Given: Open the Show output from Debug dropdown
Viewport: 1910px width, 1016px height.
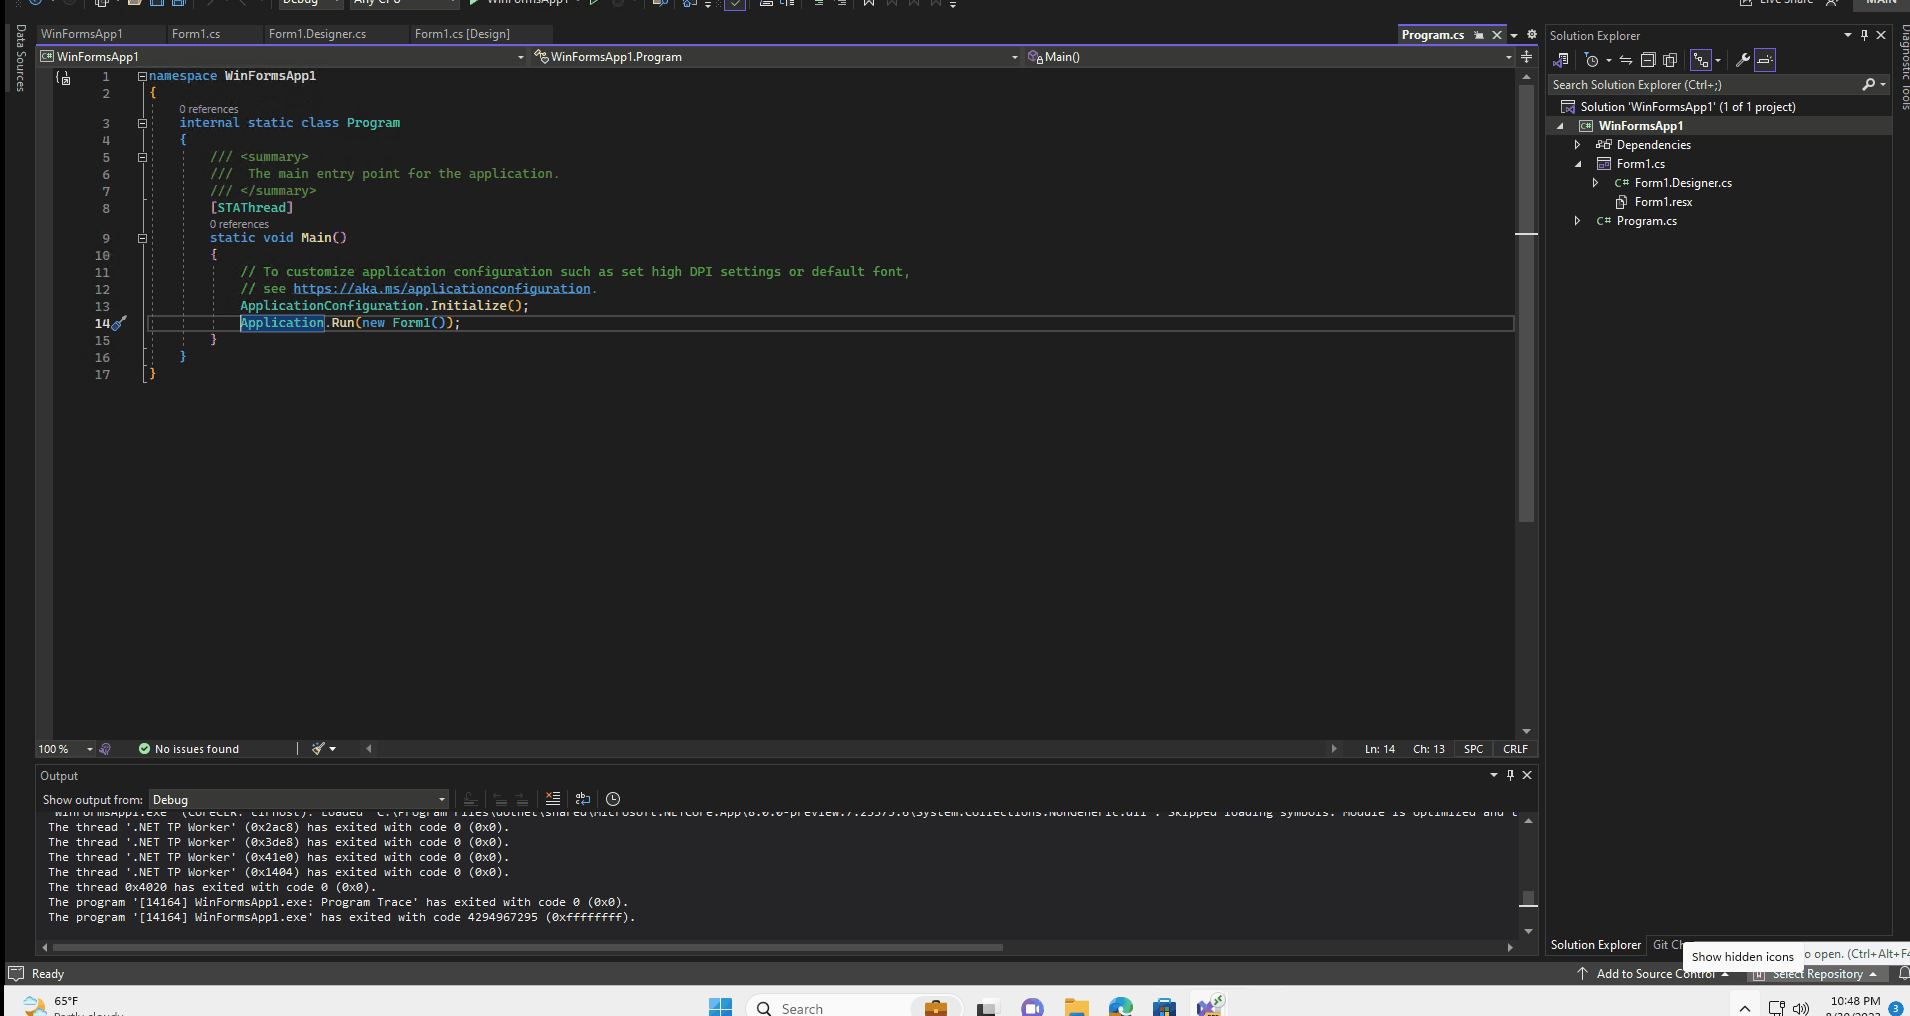Looking at the screenshot, I should [x=298, y=800].
